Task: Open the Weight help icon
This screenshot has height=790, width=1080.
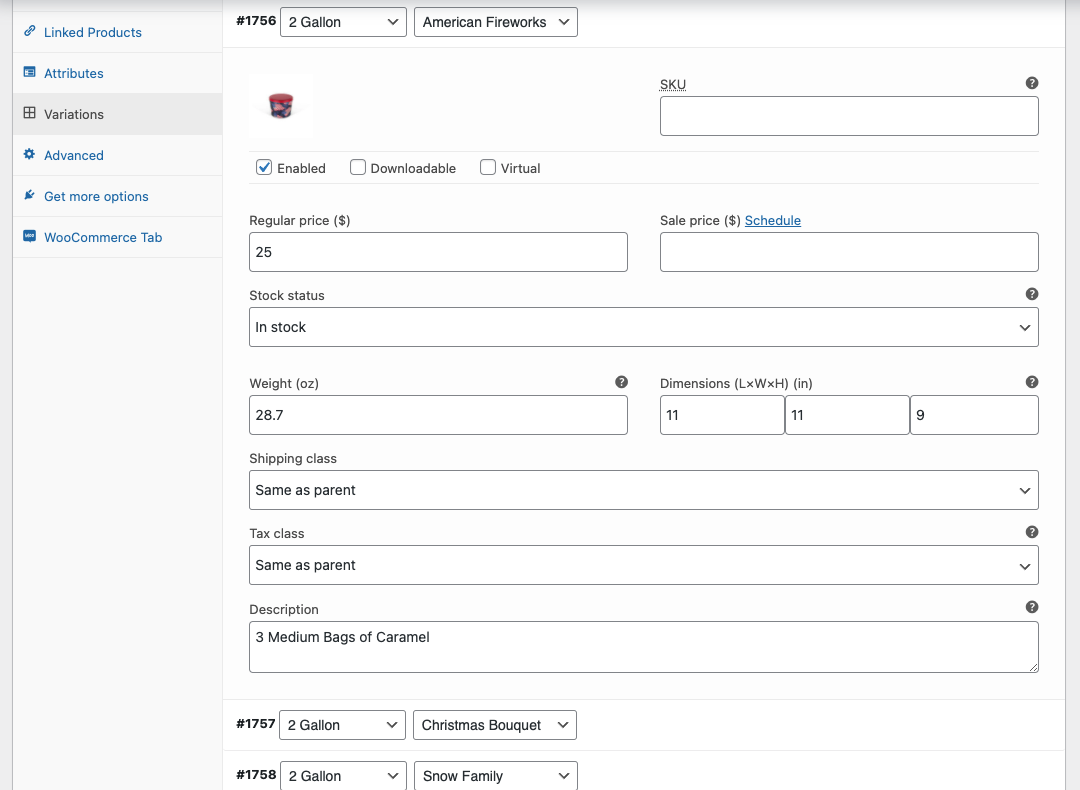Action: click(621, 382)
